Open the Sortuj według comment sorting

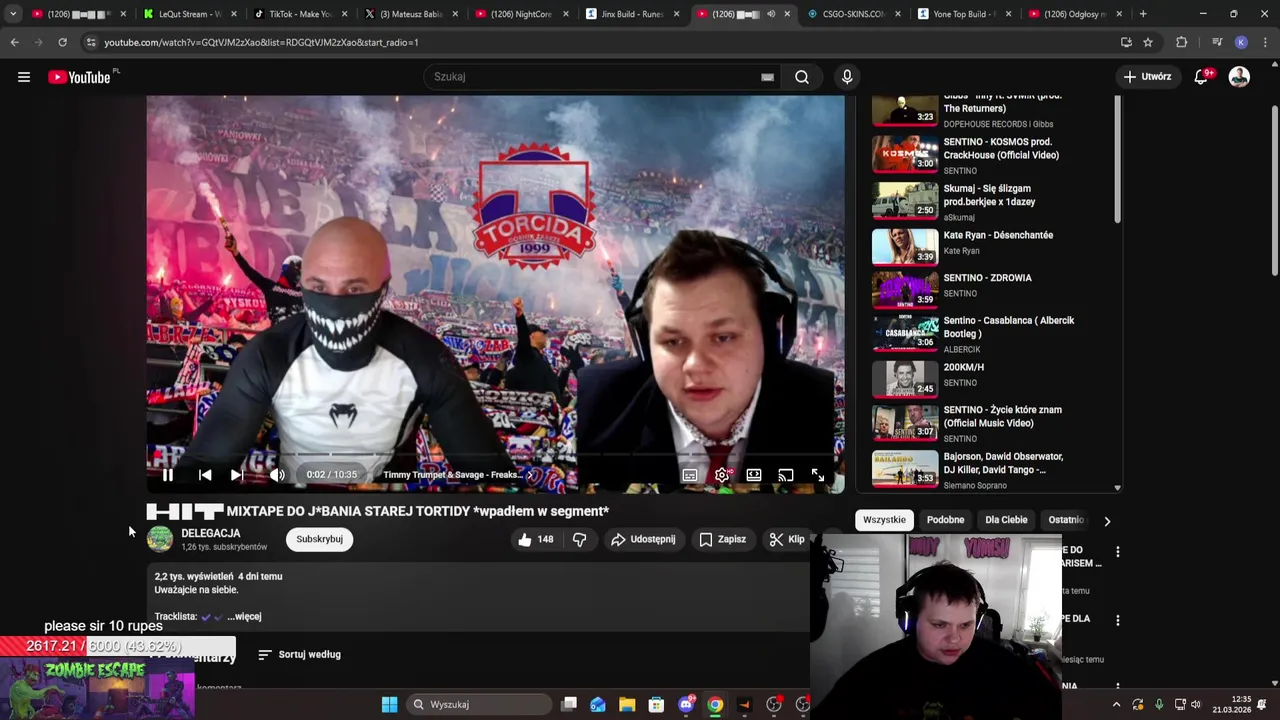pos(299,655)
